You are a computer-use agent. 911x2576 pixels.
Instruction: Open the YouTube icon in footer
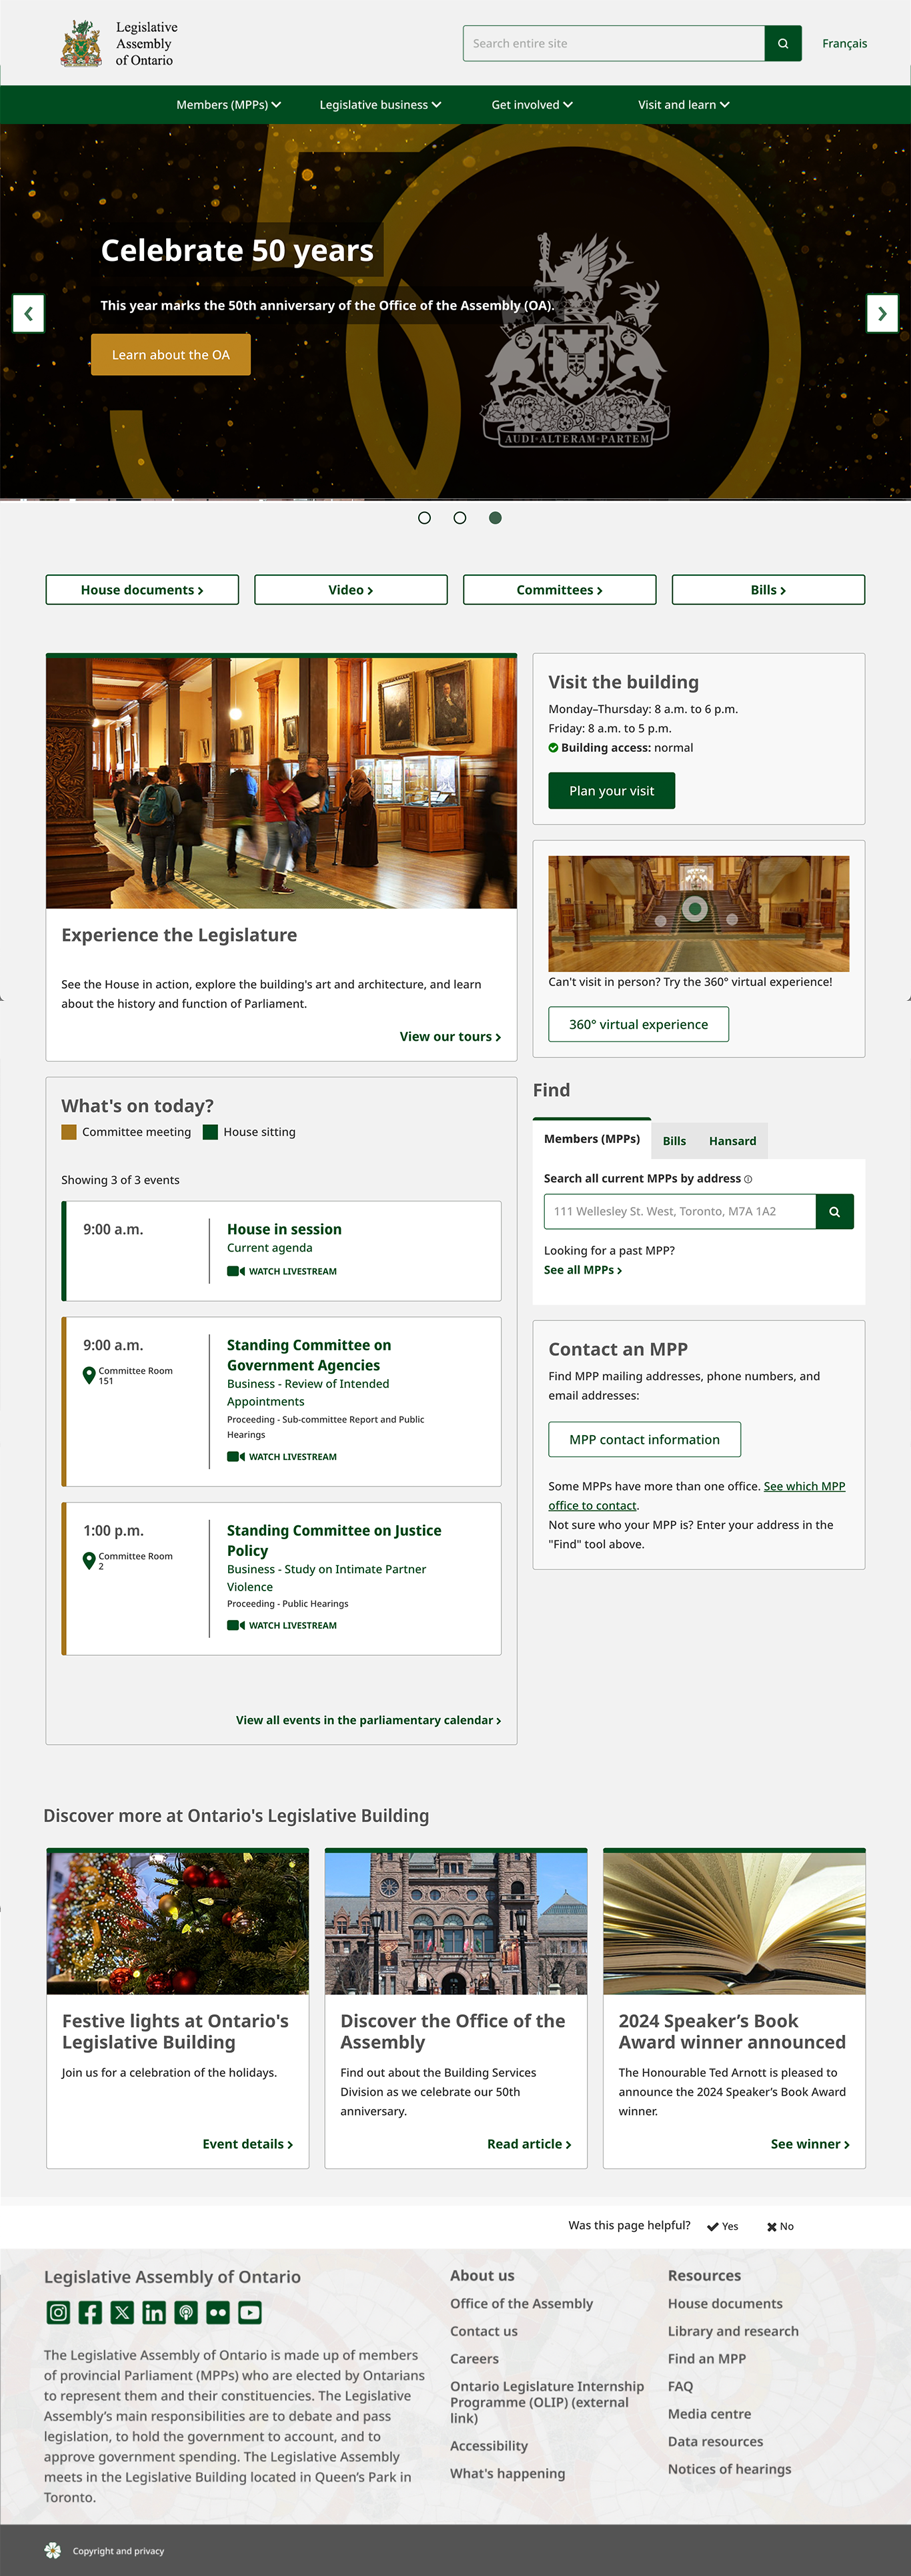pyautogui.click(x=250, y=2312)
